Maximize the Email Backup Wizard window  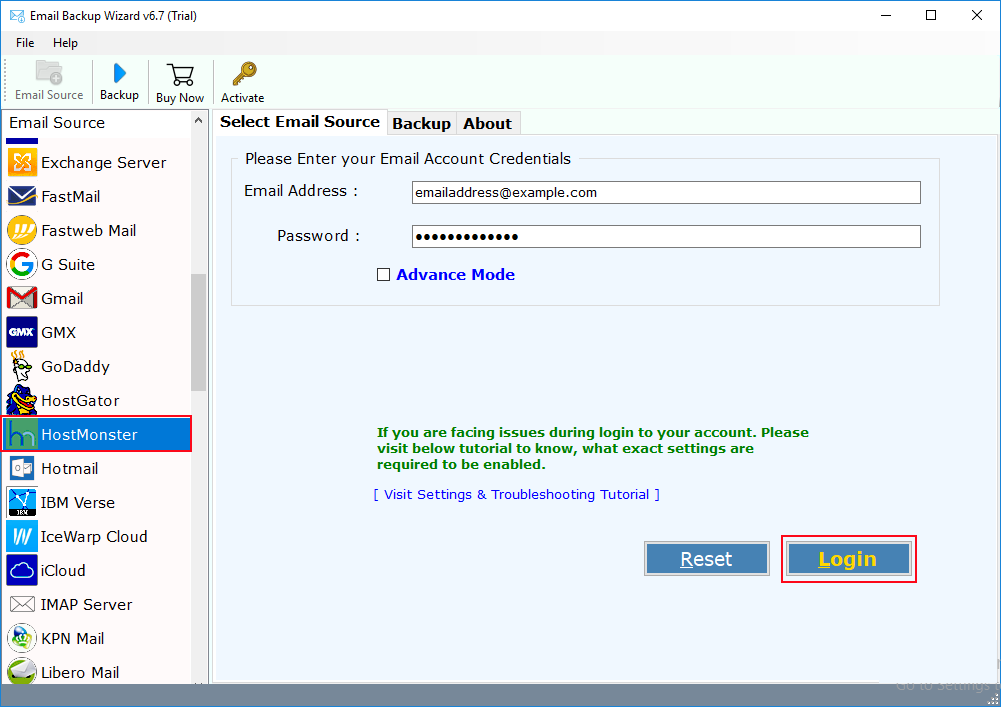point(931,15)
